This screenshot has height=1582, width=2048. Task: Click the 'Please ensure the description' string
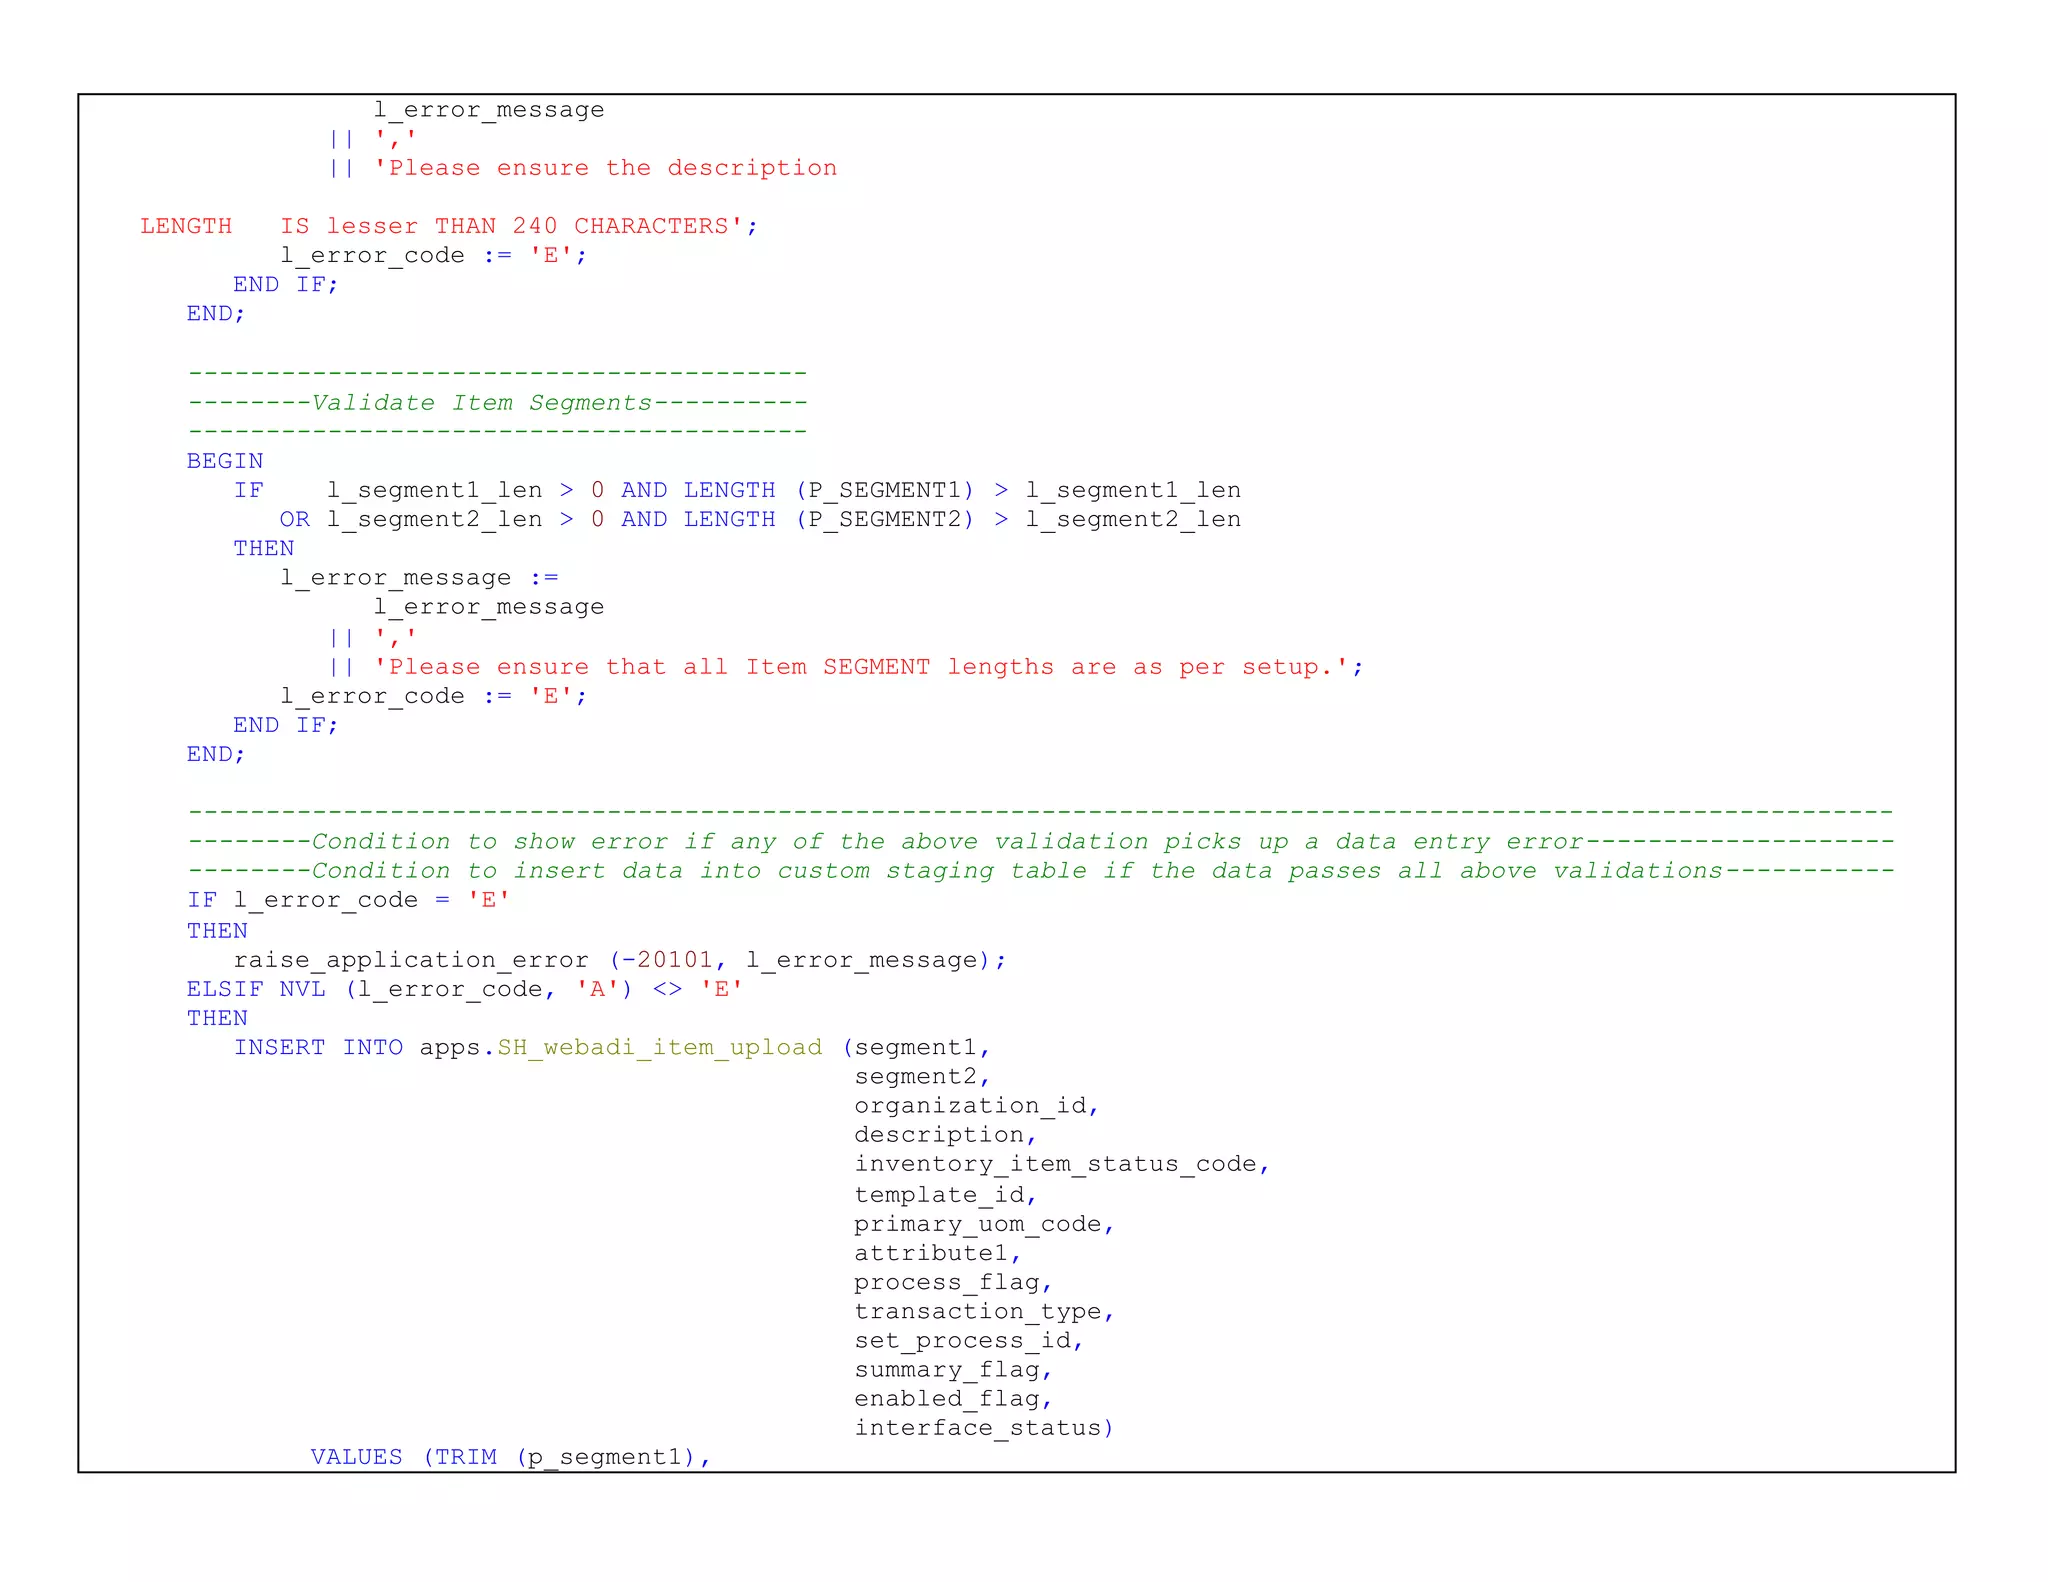coord(605,168)
